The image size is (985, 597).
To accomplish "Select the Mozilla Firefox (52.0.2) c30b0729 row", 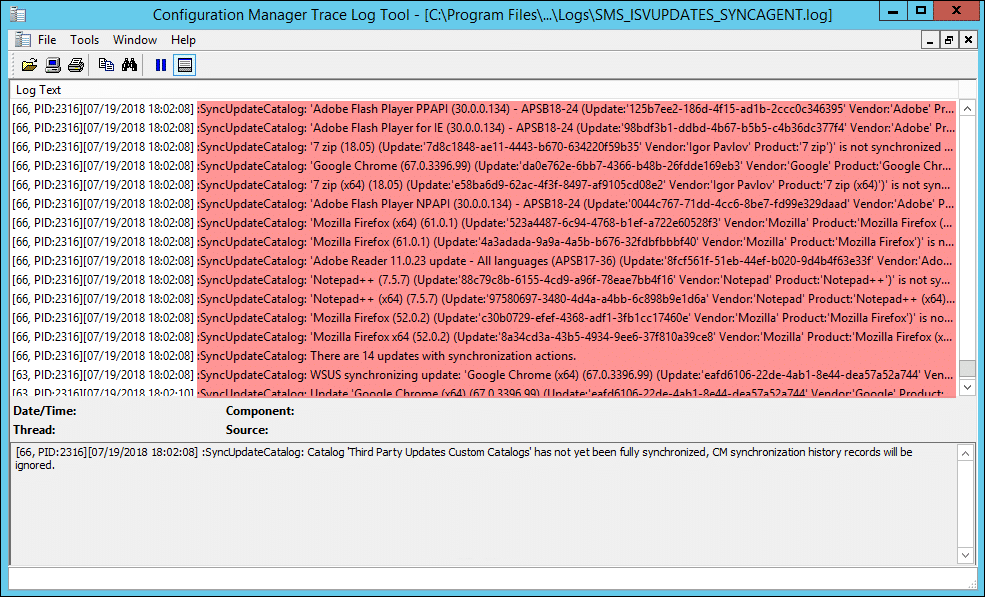I will (483, 317).
